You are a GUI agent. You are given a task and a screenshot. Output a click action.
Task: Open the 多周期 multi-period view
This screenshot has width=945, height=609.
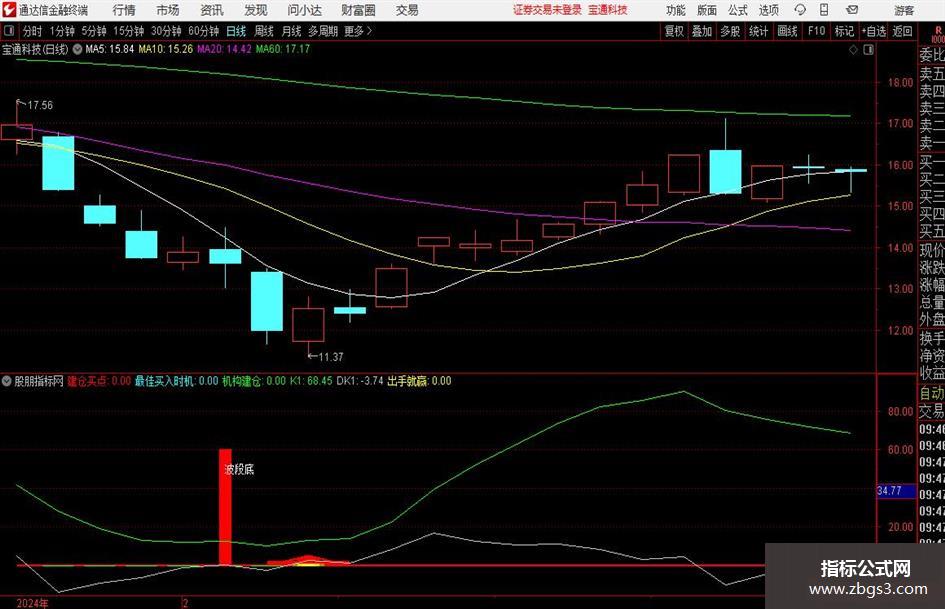click(x=322, y=31)
